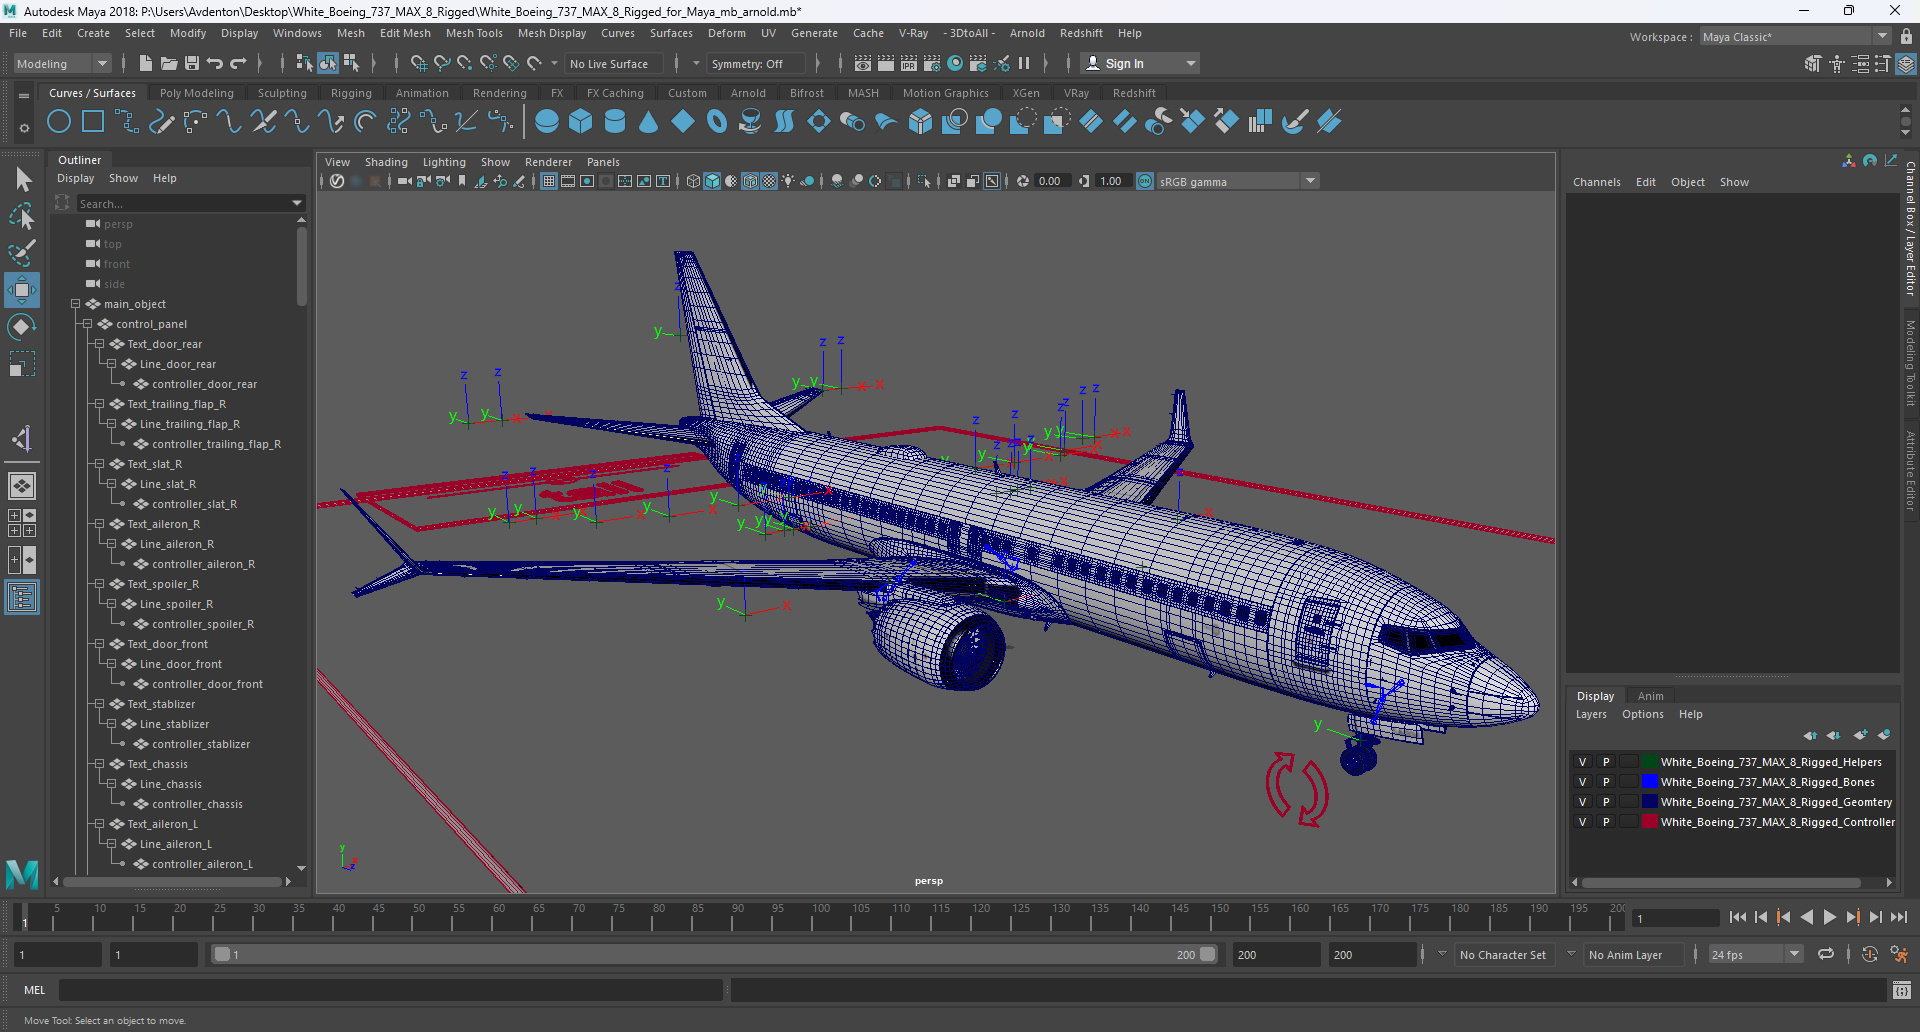Create a NURBS cube from shelf
The width and height of the screenshot is (1920, 1032).
coord(581,122)
